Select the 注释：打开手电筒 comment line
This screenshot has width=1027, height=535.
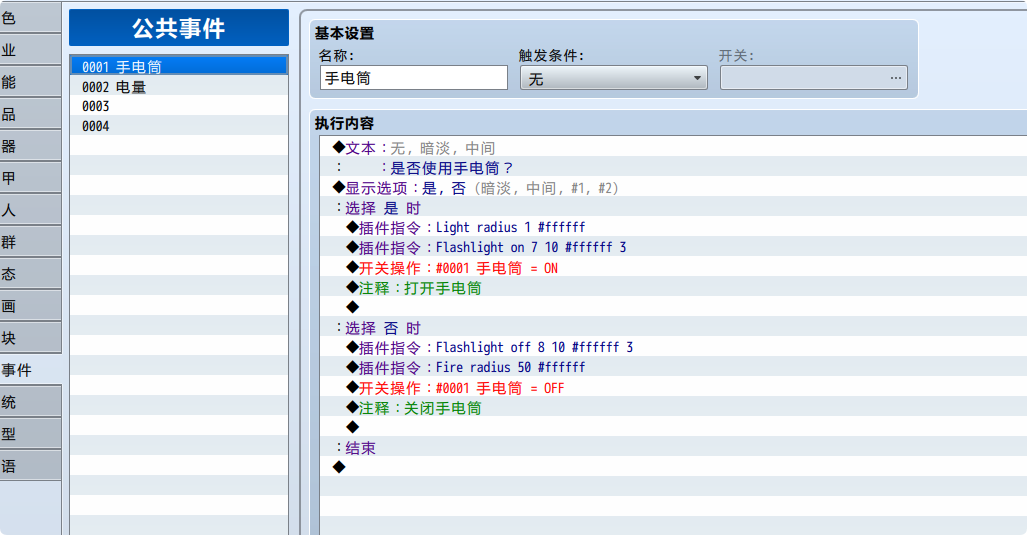point(673,287)
